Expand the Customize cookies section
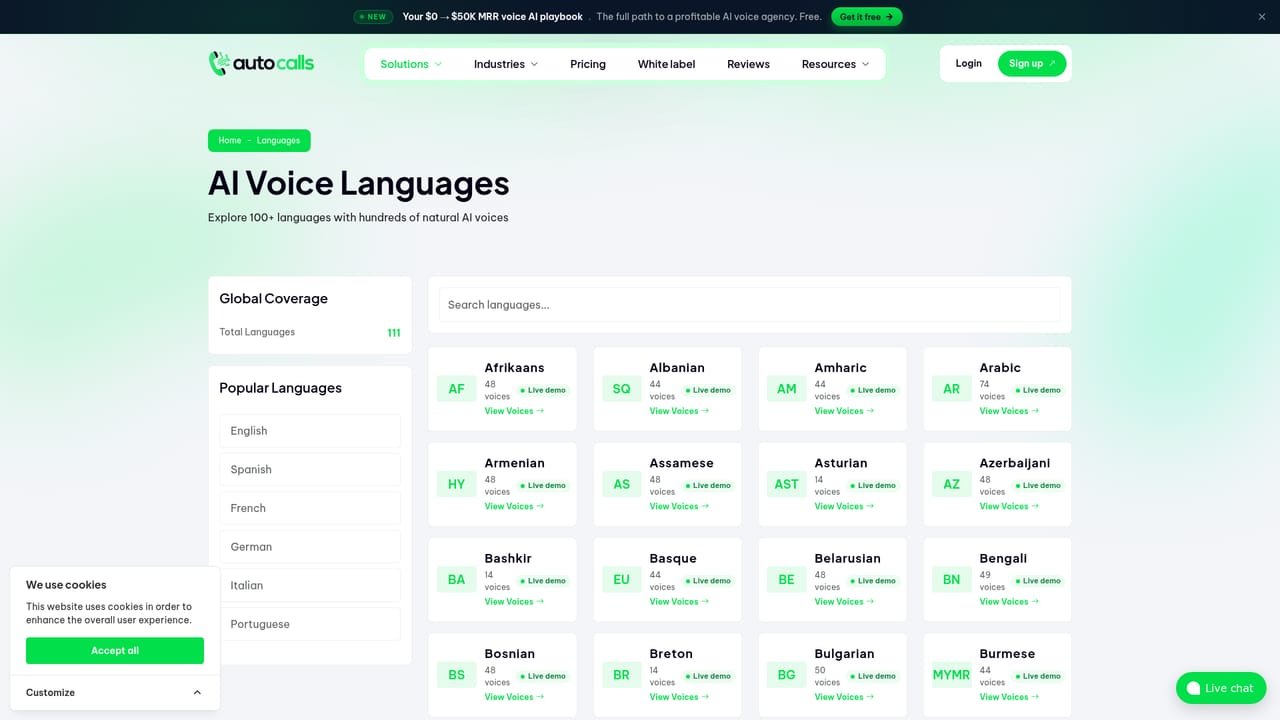The height and width of the screenshot is (720, 1280). (x=115, y=692)
